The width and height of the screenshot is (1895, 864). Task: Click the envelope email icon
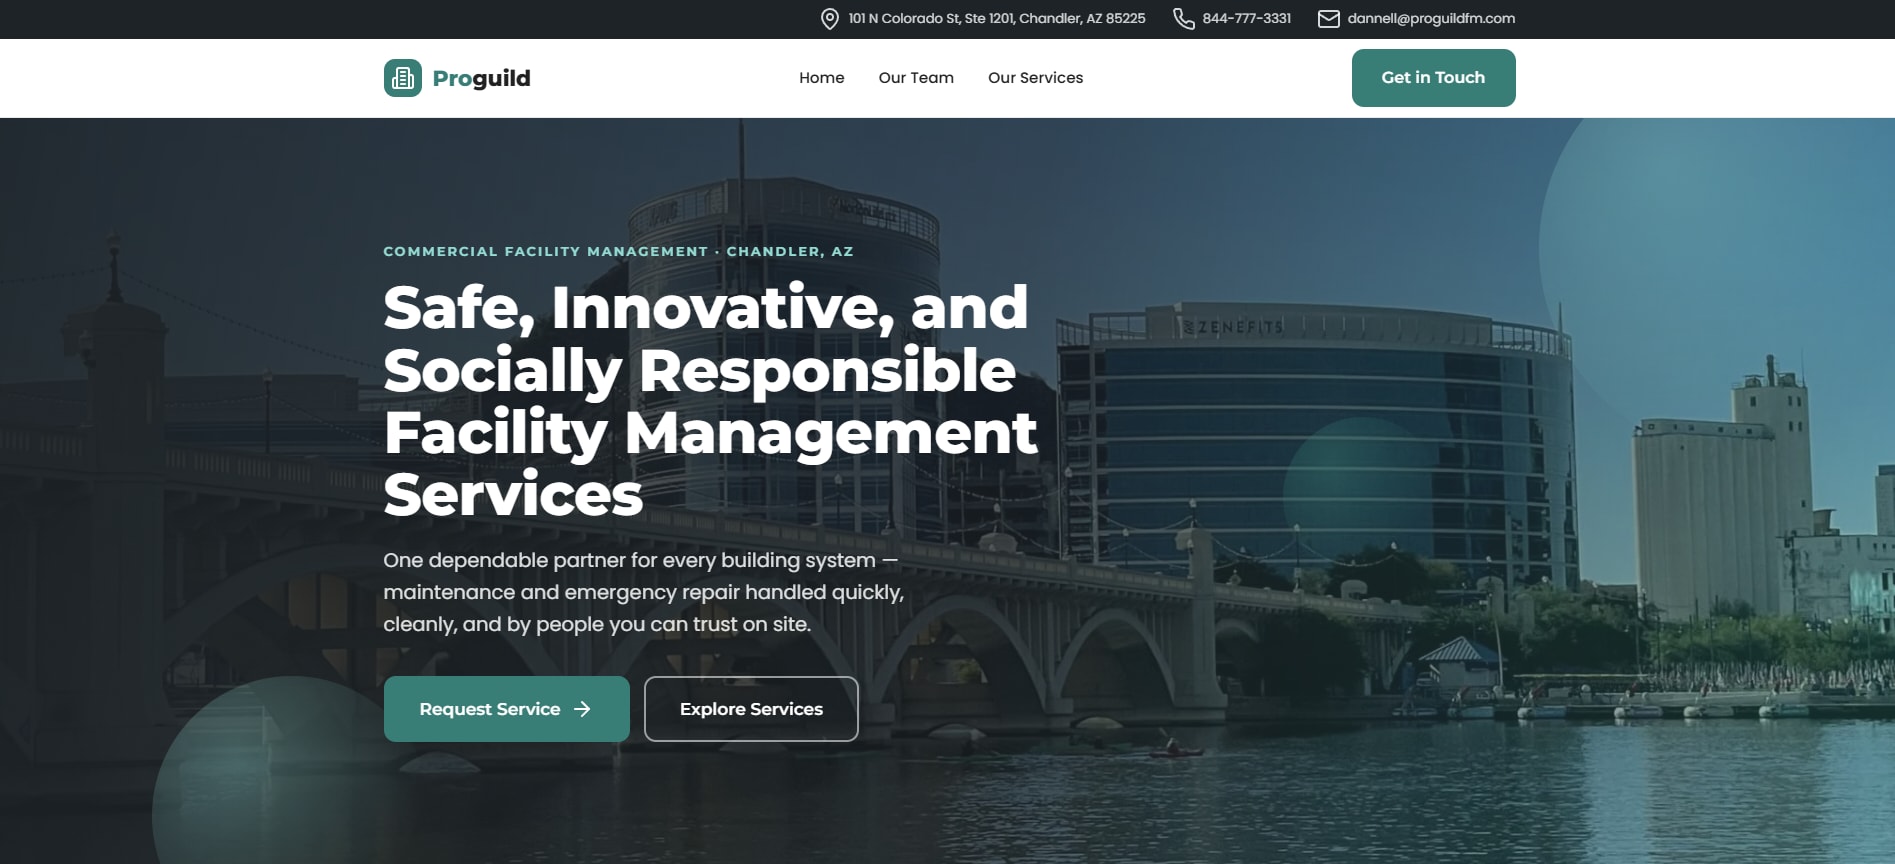[x=1329, y=19]
